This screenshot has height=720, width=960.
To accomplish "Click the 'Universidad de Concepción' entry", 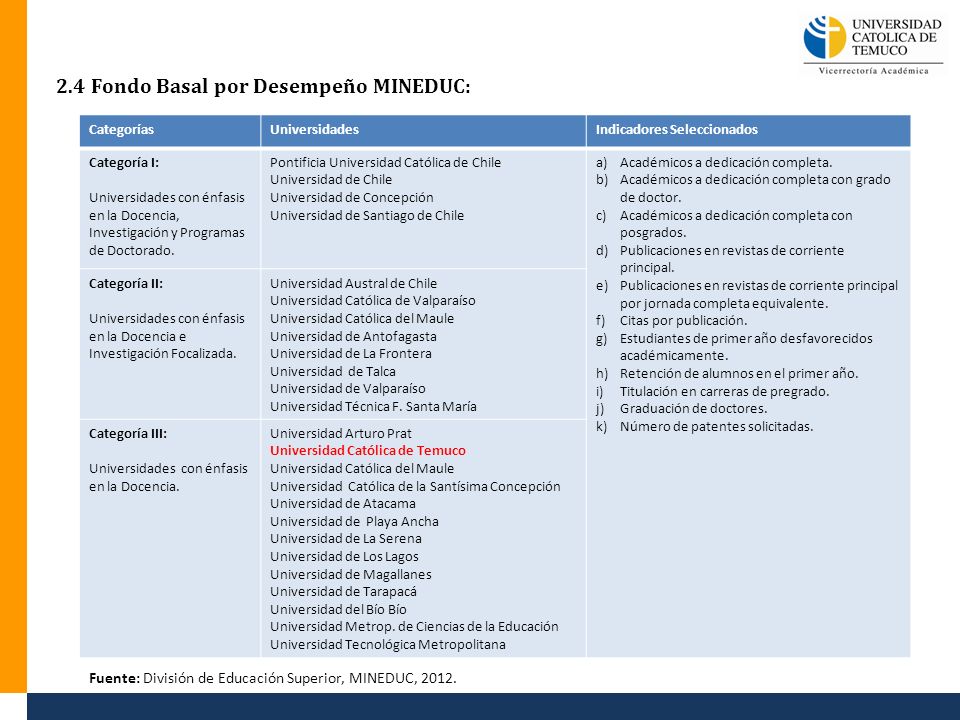I will pyautogui.click(x=351, y=197).
